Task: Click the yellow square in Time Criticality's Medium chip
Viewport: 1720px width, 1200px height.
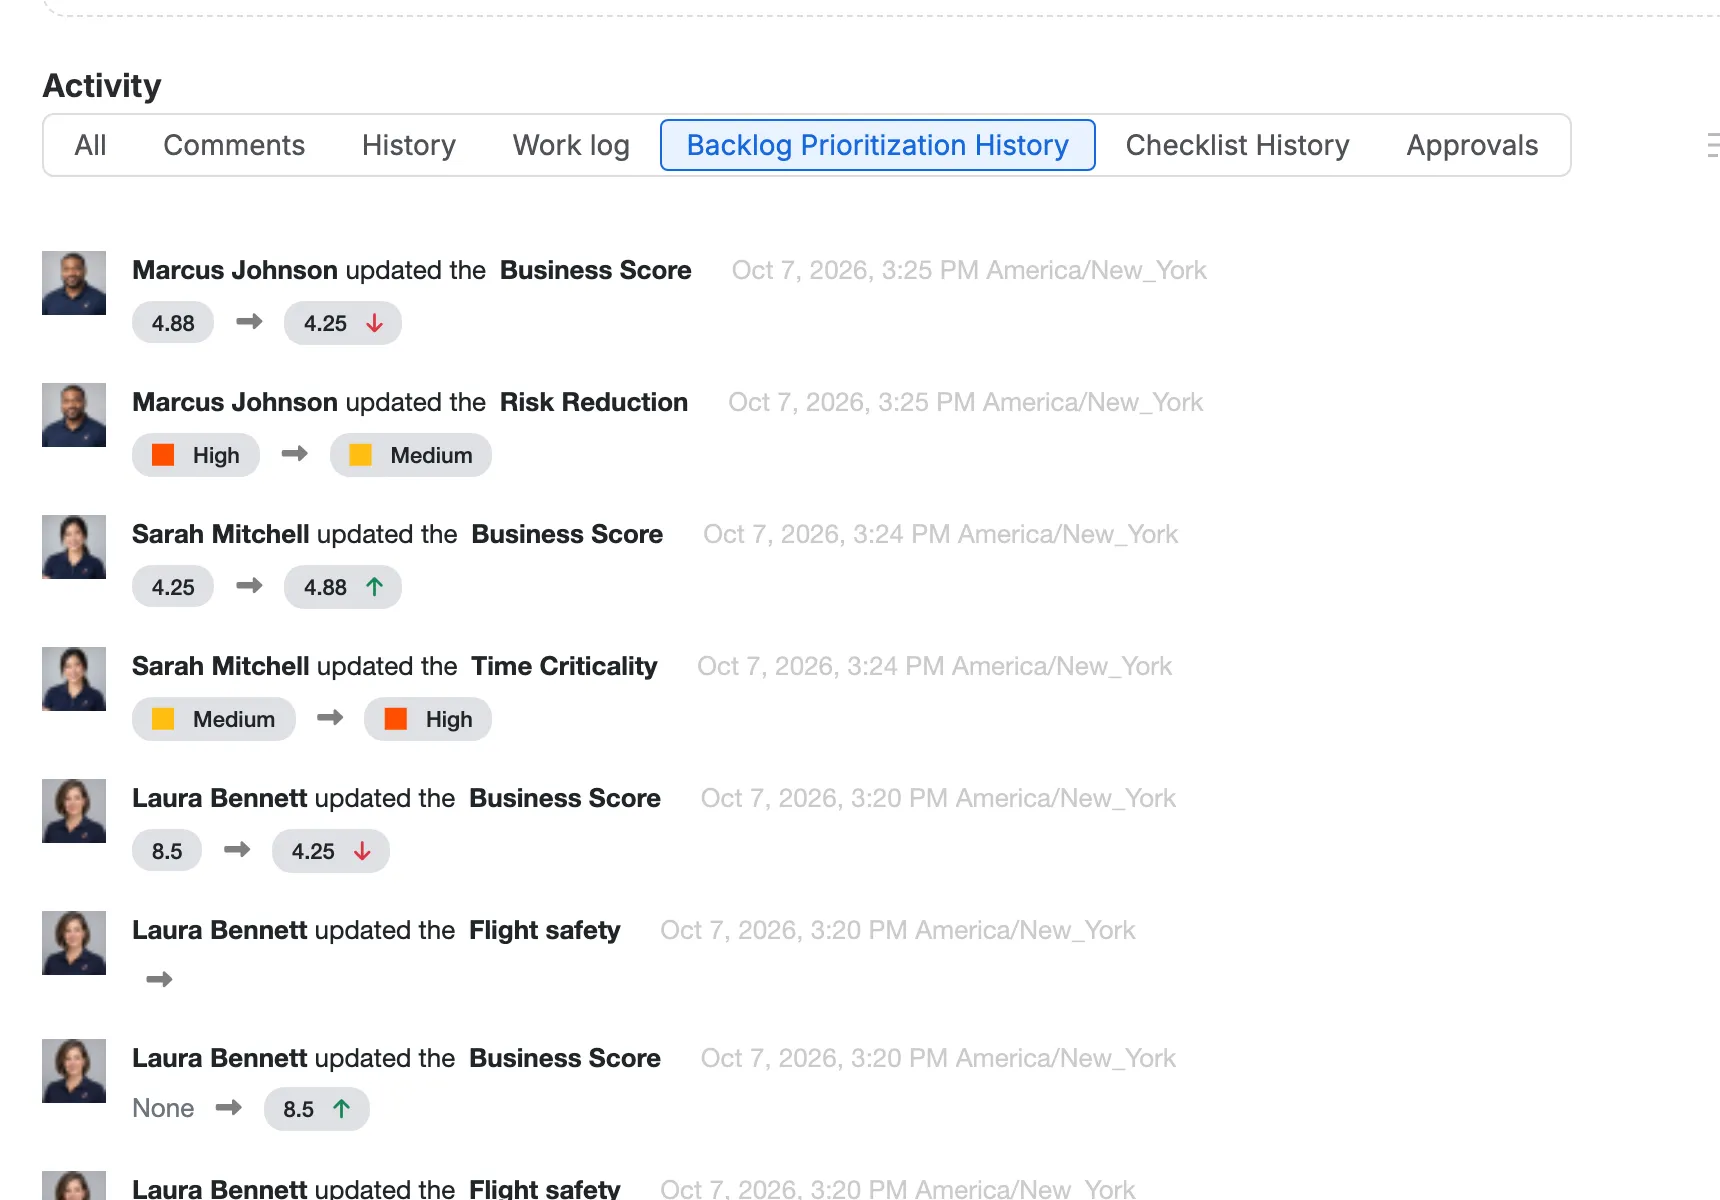Action: tap(163, 719)
